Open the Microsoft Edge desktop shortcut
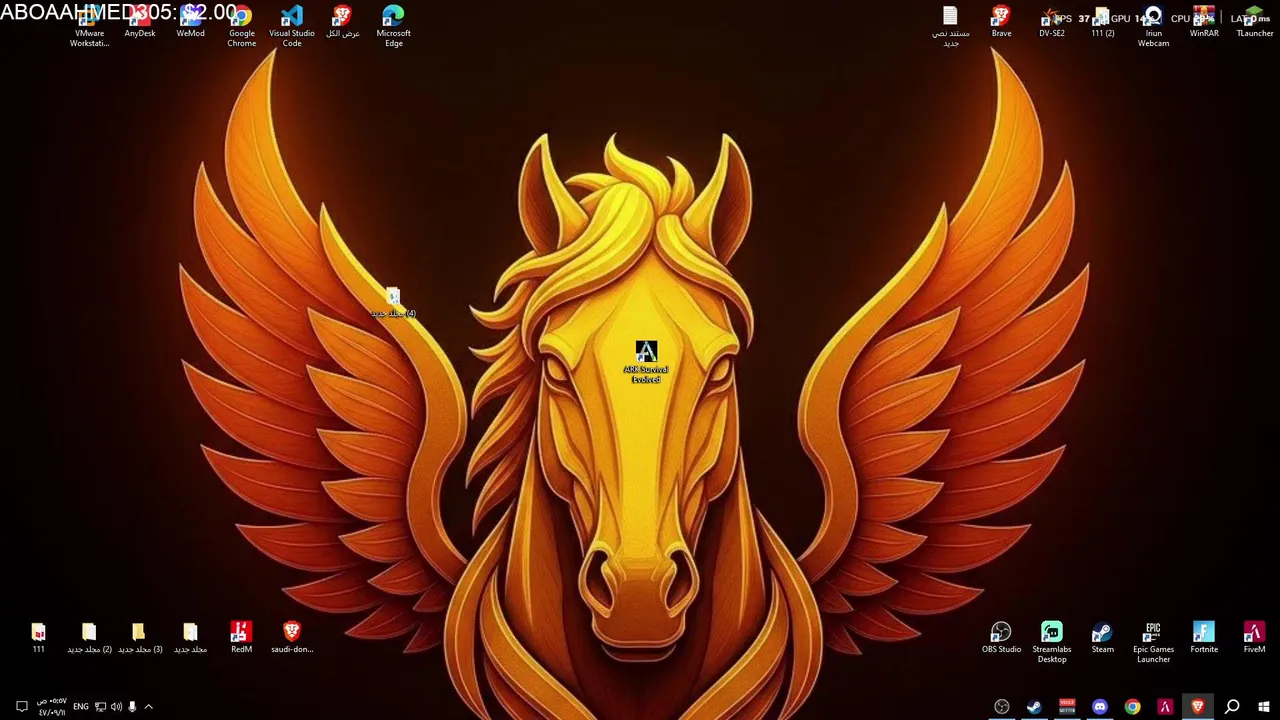 click(393, 27)
